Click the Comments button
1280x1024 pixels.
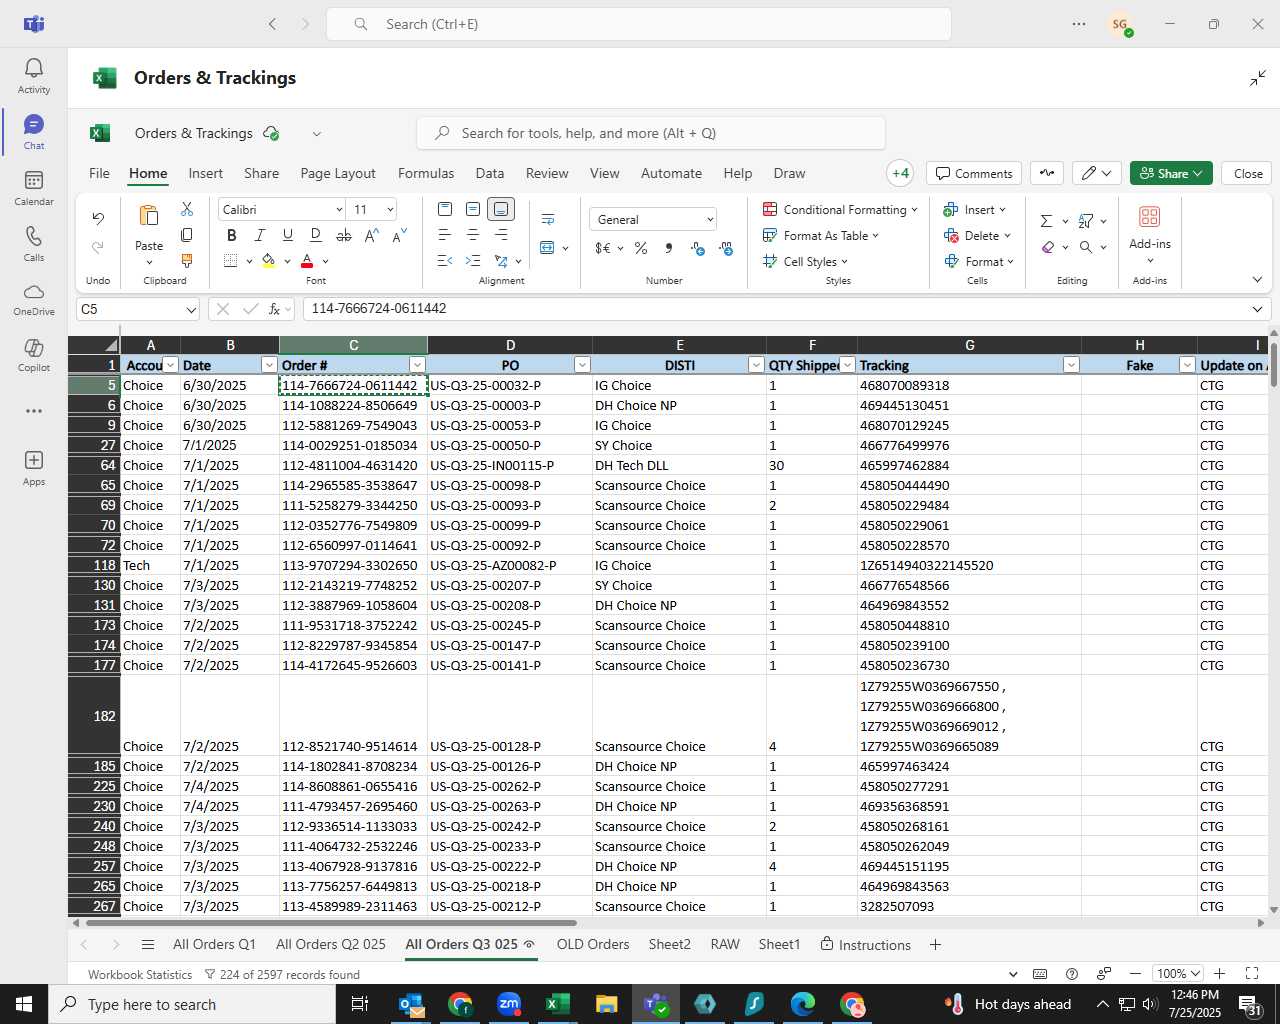[x=974, y=173]
